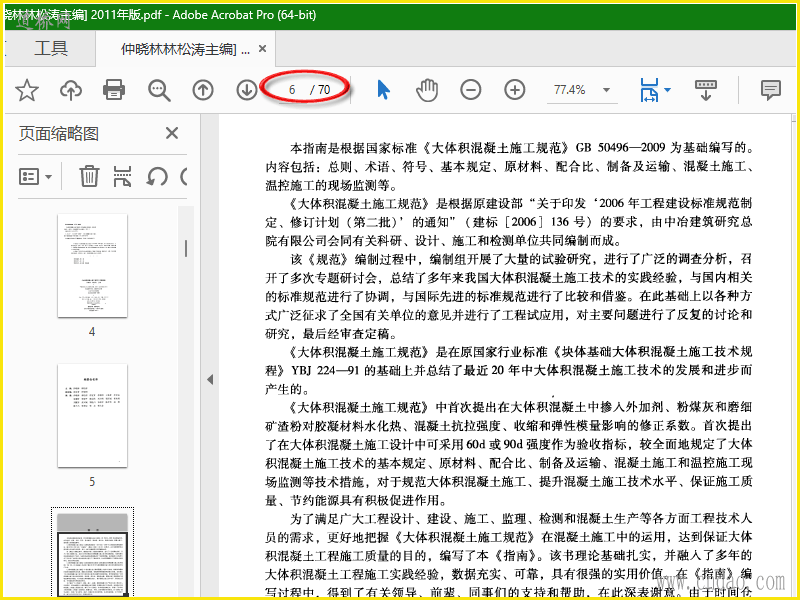Click the upload to cloud icon
The height and width of the screenshot is (600, 800).
pyautogui.click(x=71, y=90)
